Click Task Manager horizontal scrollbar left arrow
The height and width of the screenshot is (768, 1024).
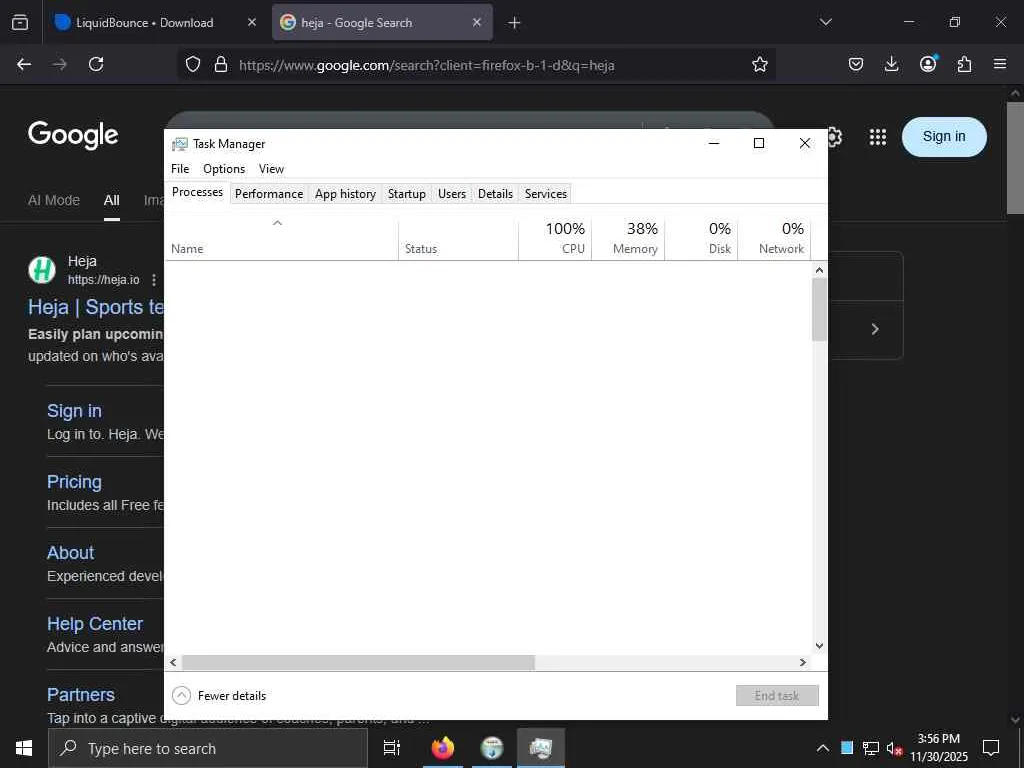(173, 662)
